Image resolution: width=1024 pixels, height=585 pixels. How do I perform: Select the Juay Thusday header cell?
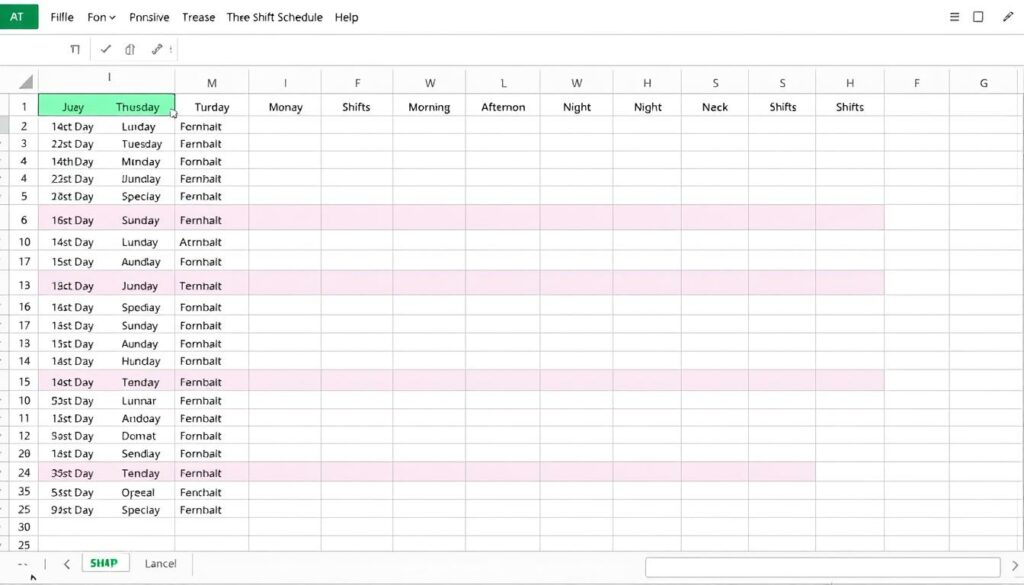click(106, 105)
